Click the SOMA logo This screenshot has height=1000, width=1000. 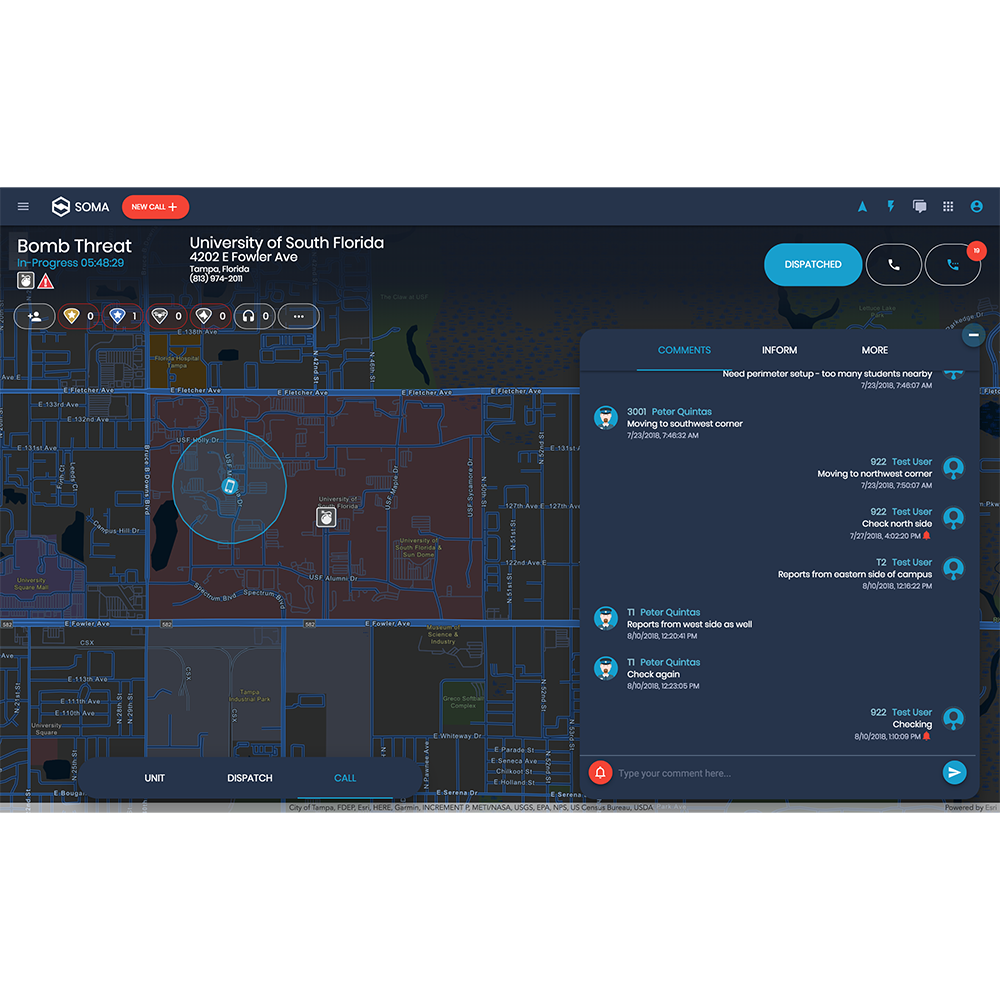(80, 207)
